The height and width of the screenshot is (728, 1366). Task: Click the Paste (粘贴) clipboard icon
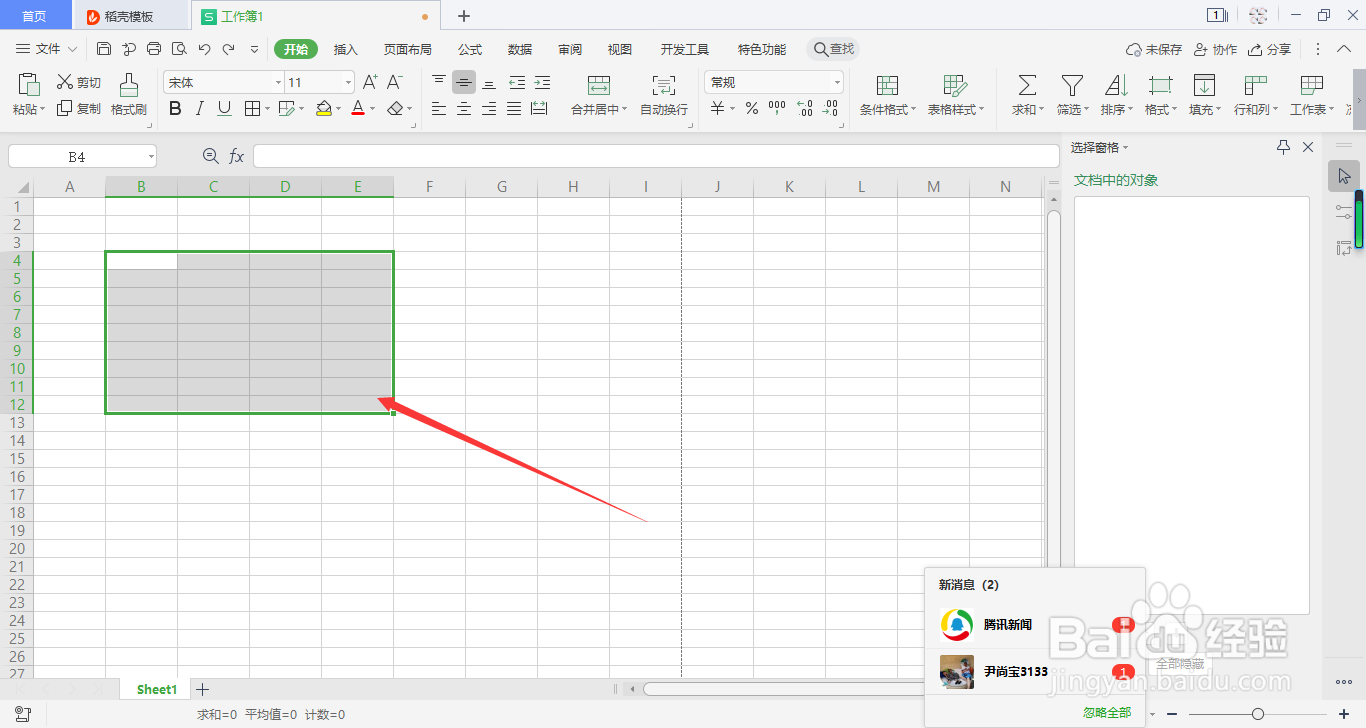(30, 84)
